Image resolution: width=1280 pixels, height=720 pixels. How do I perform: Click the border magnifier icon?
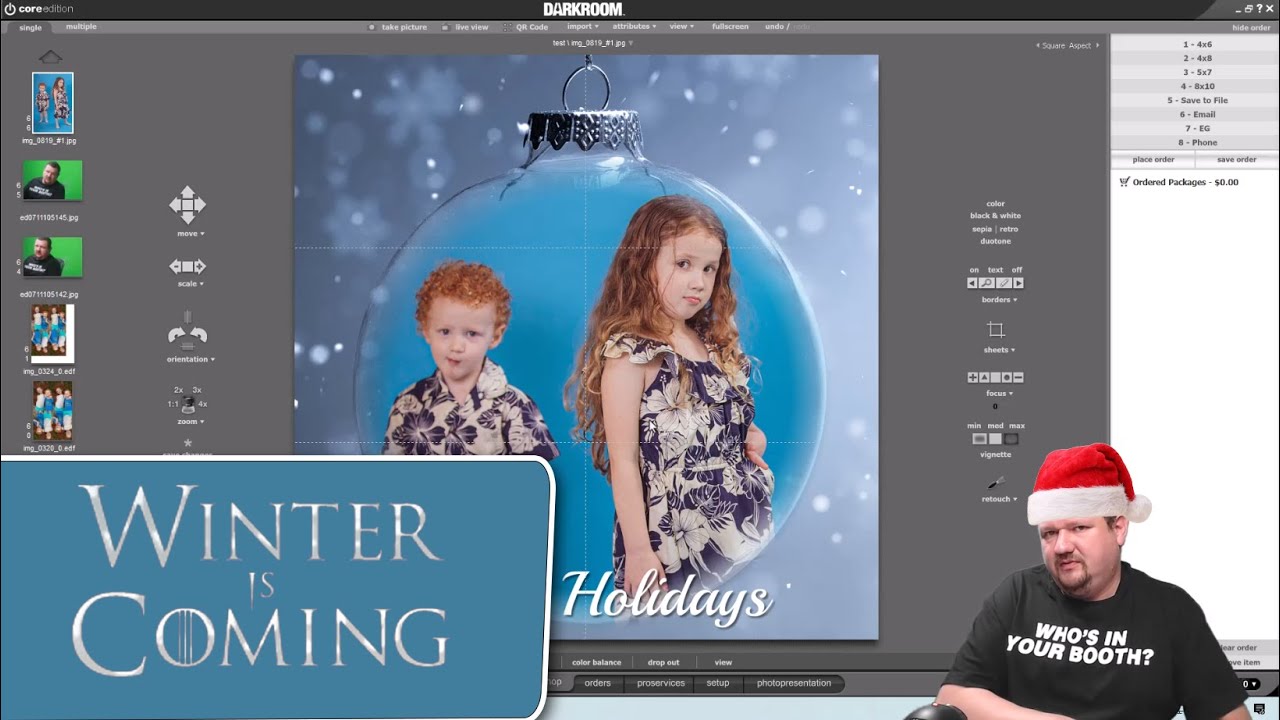click(987, 283)
